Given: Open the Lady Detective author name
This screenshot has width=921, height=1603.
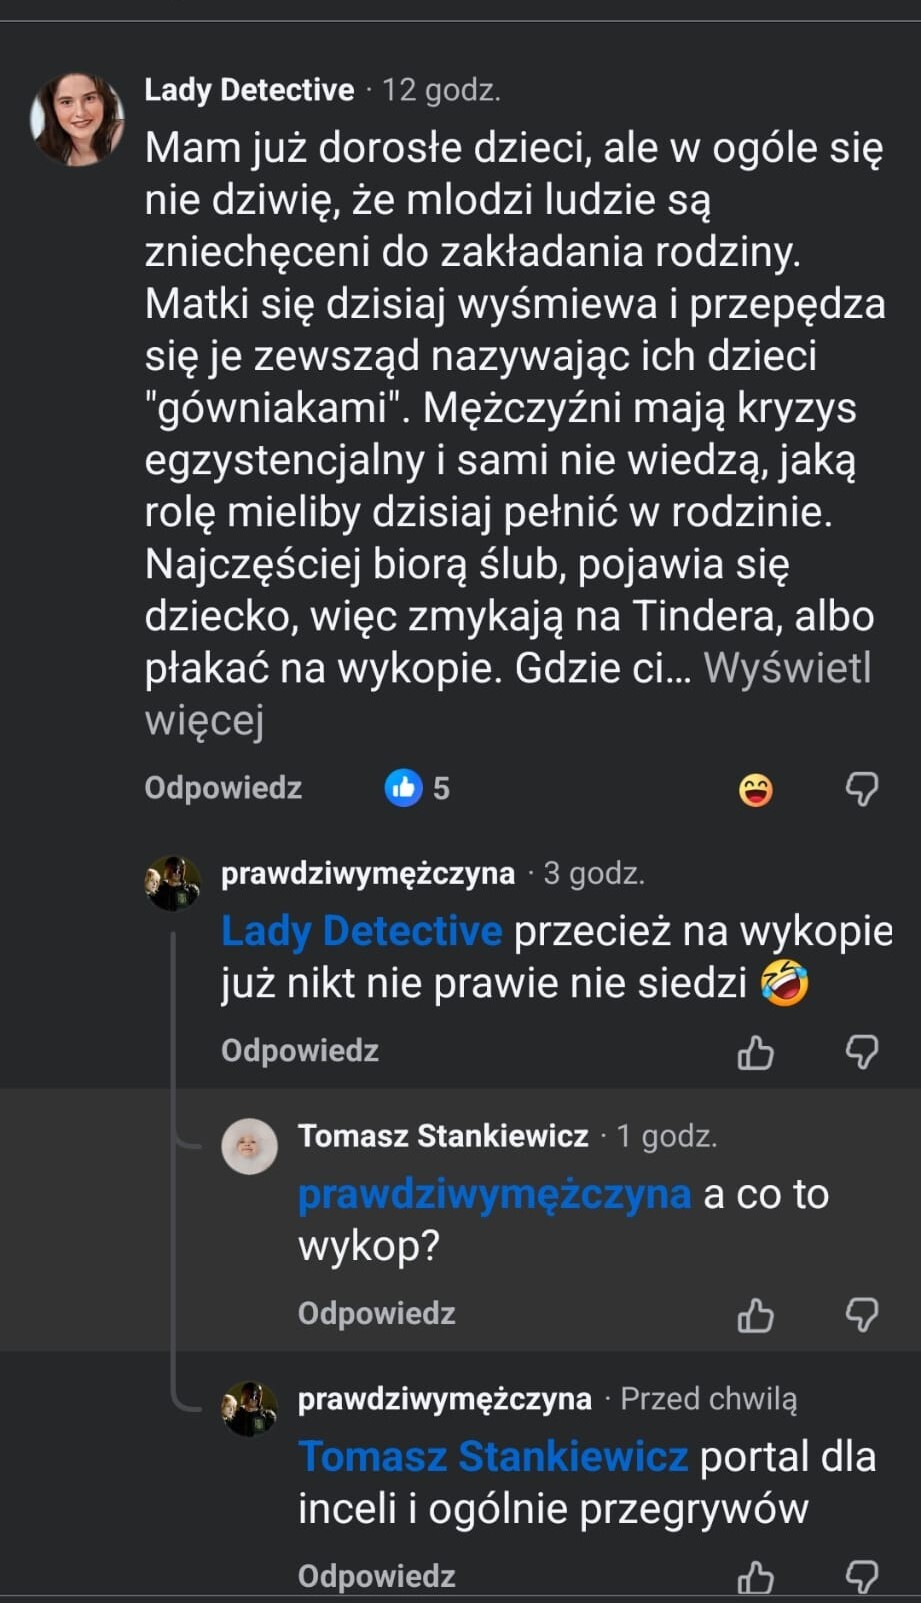Looking at the screenshot, I should (249, 90).
